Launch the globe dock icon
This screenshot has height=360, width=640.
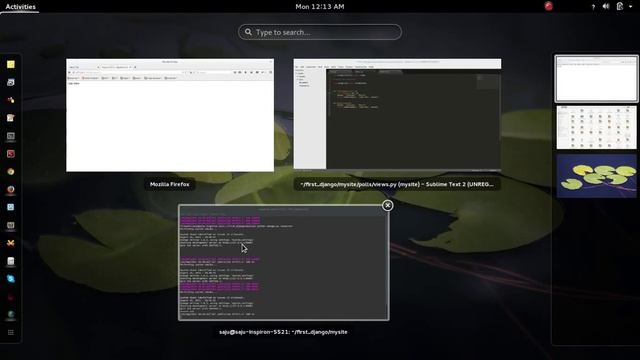11,314
